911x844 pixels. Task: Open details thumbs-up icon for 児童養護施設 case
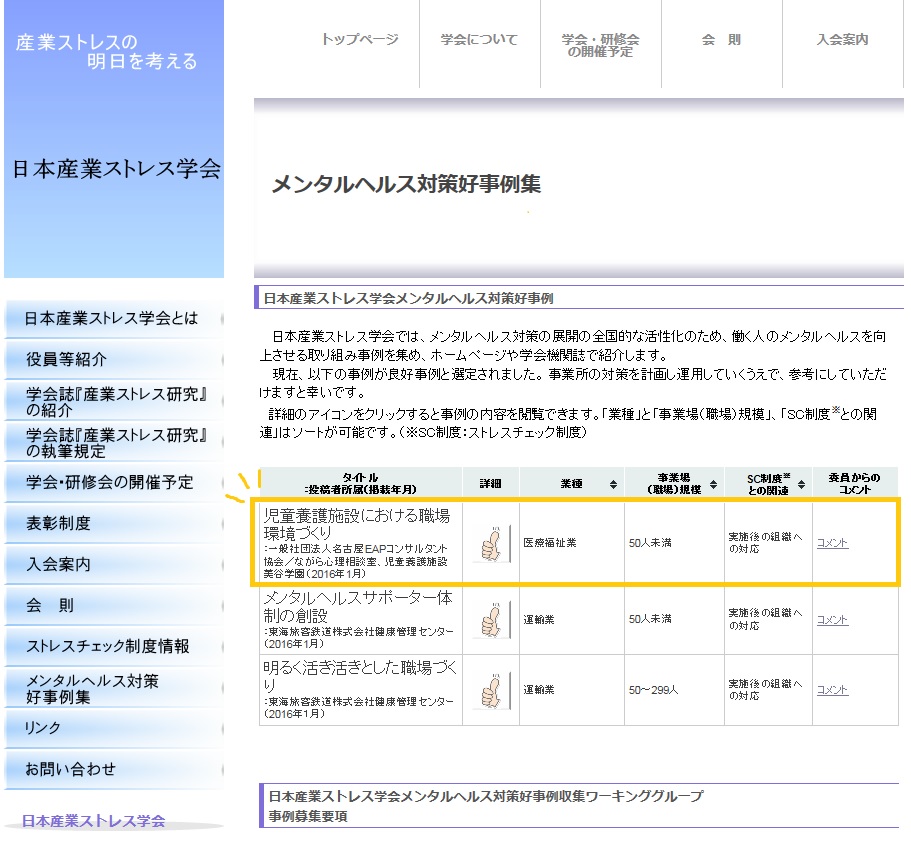coord(490,543)
